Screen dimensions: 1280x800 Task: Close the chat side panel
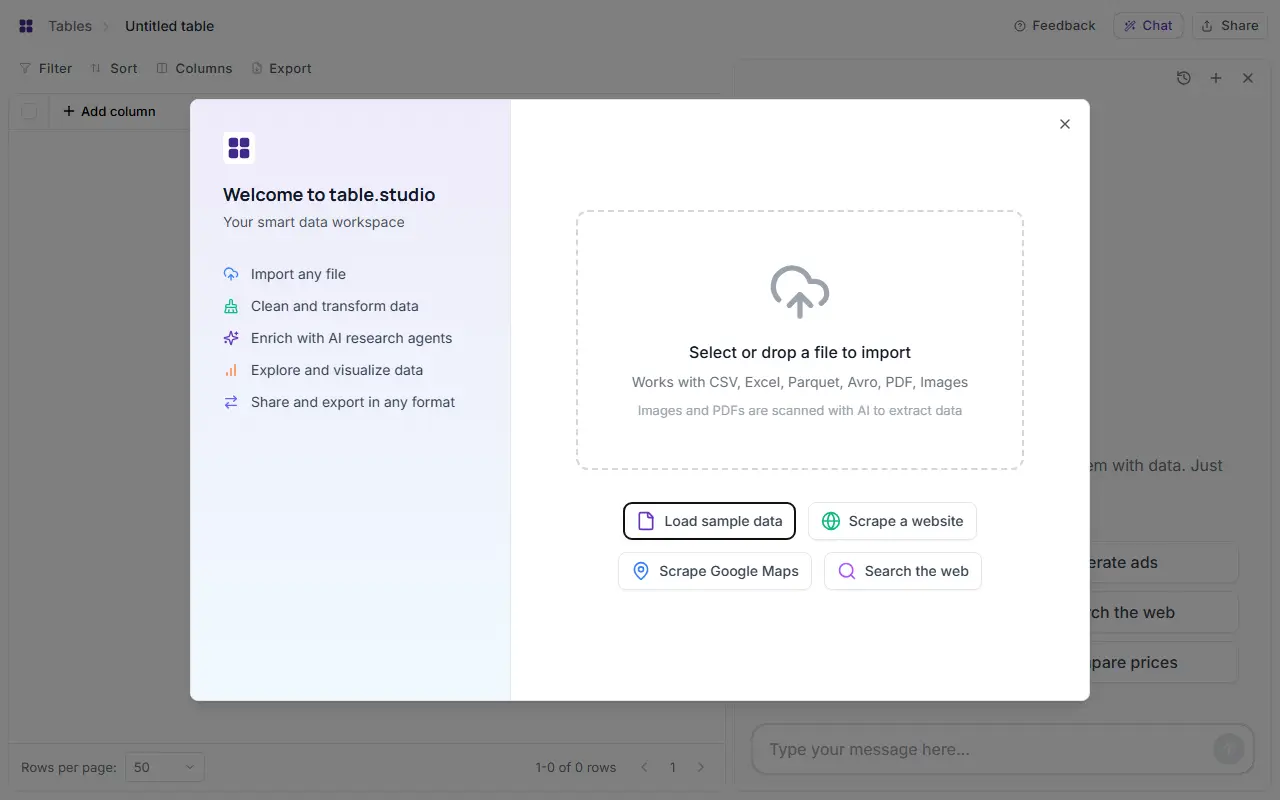1248,78
